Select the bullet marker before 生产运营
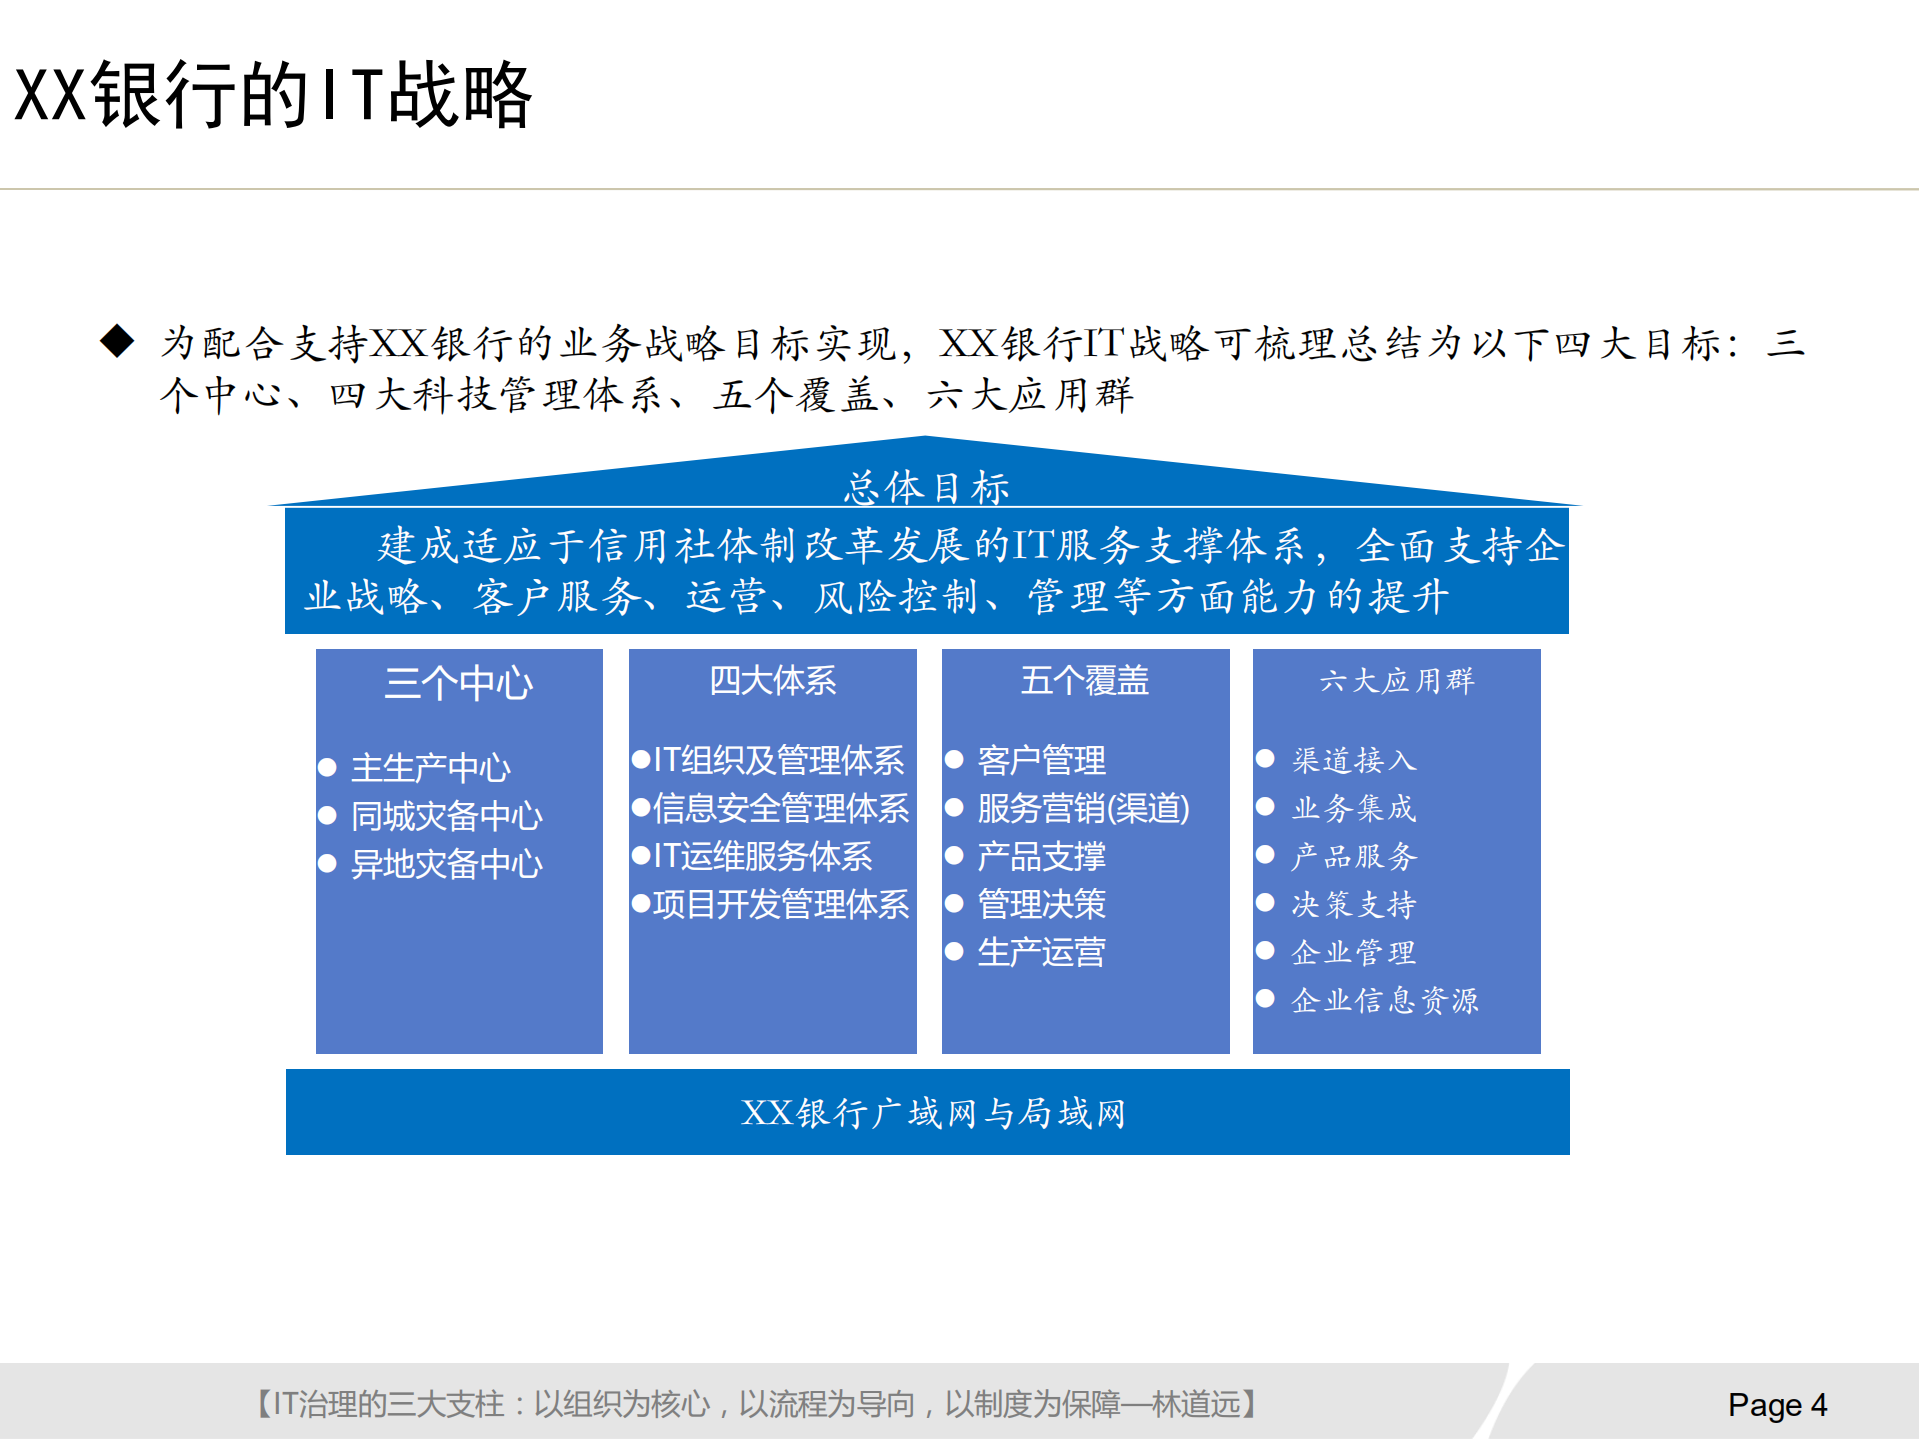1919x1439 pixels. [954, 953]
